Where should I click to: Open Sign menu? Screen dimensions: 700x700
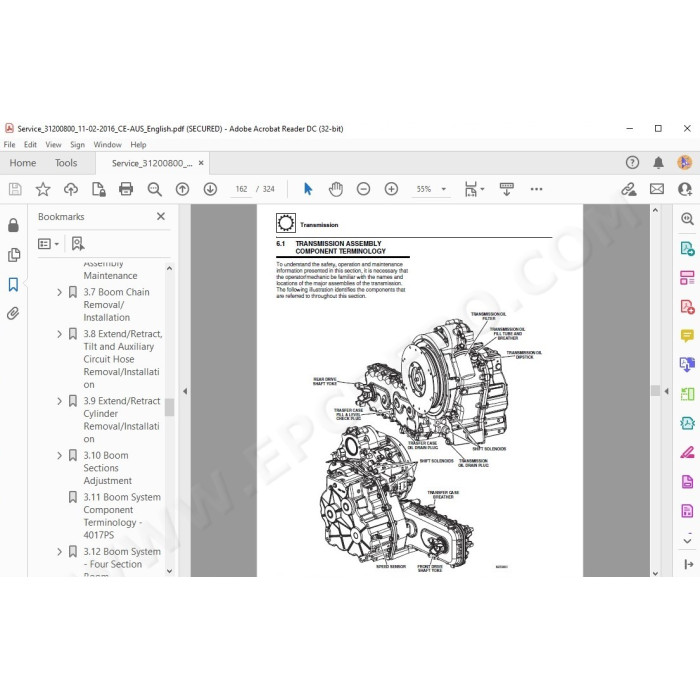(x=77, y=145)
